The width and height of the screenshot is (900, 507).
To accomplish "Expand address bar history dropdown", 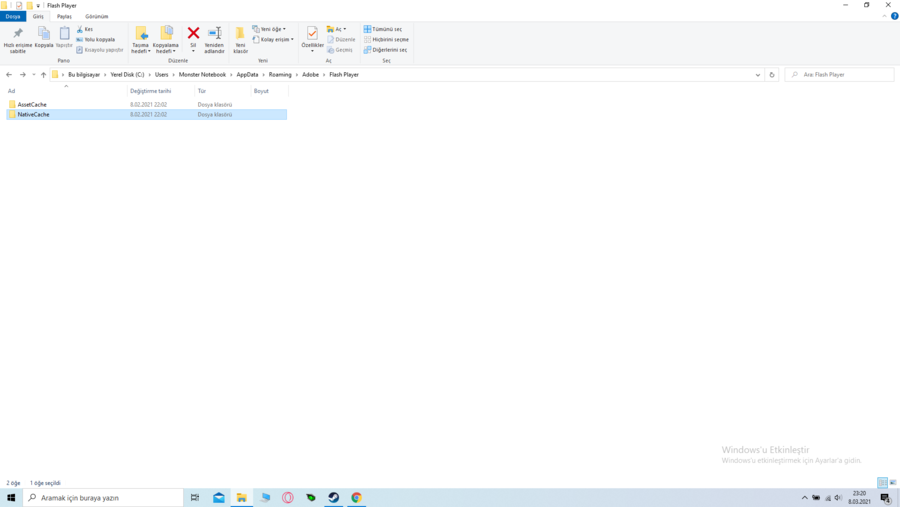I will (758, 75).
